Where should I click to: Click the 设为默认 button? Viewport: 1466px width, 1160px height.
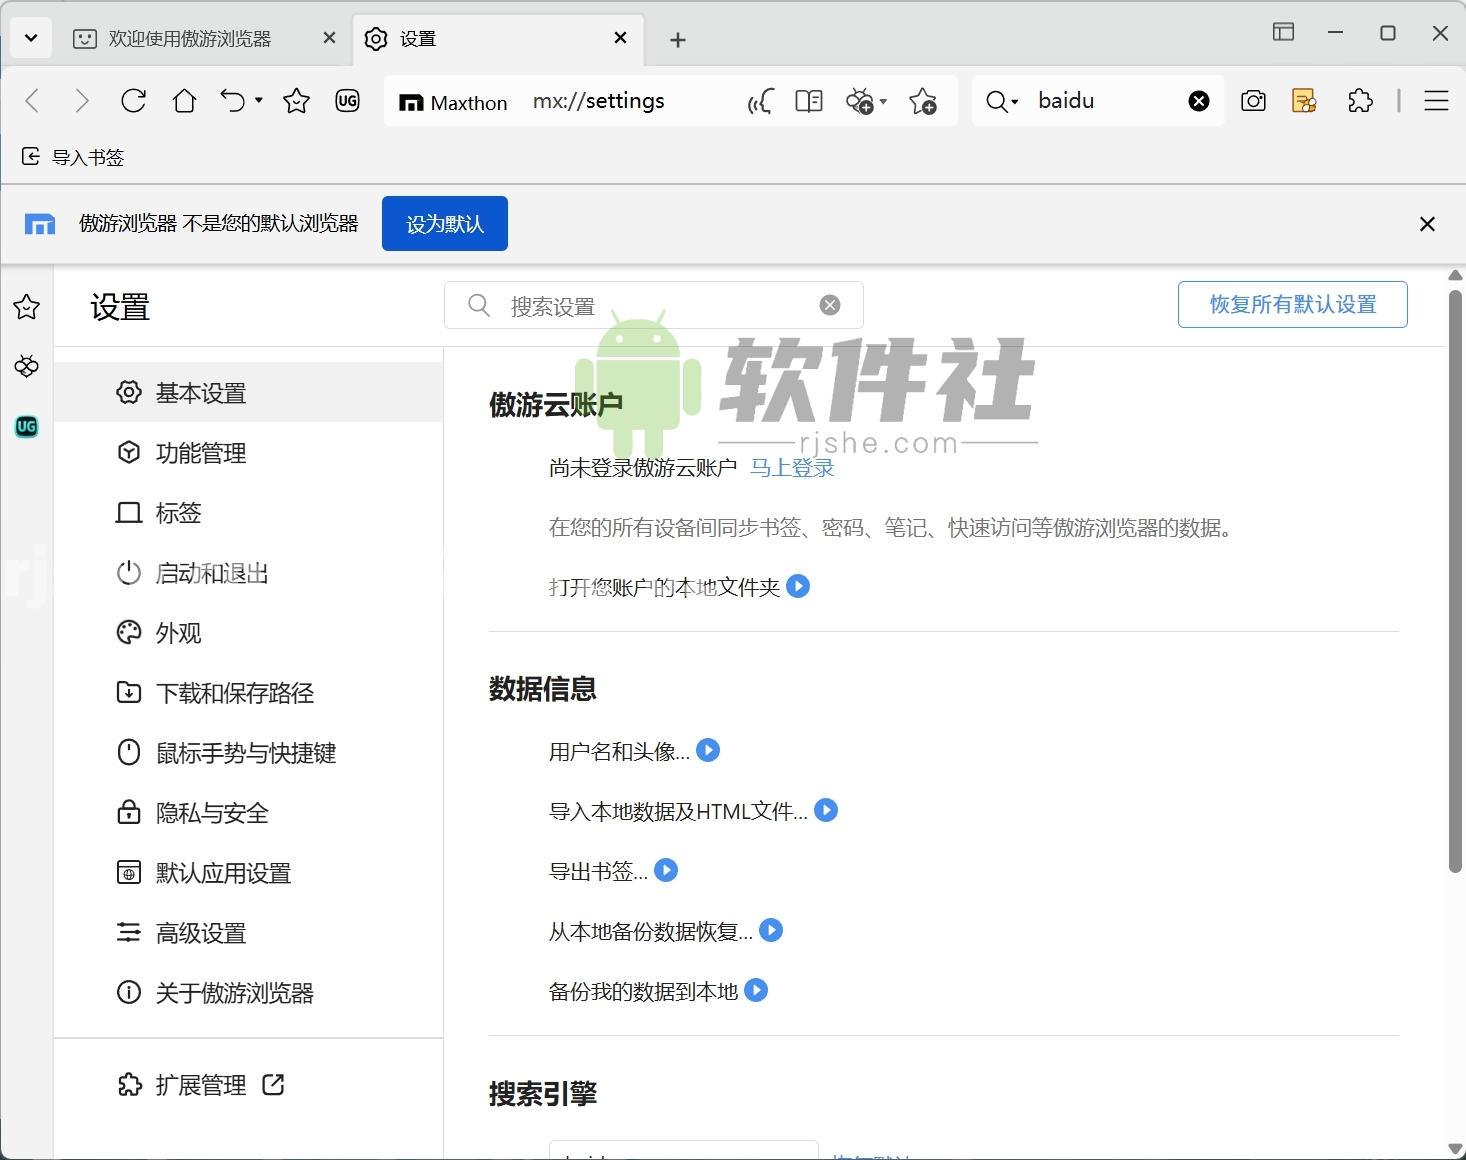444,223
